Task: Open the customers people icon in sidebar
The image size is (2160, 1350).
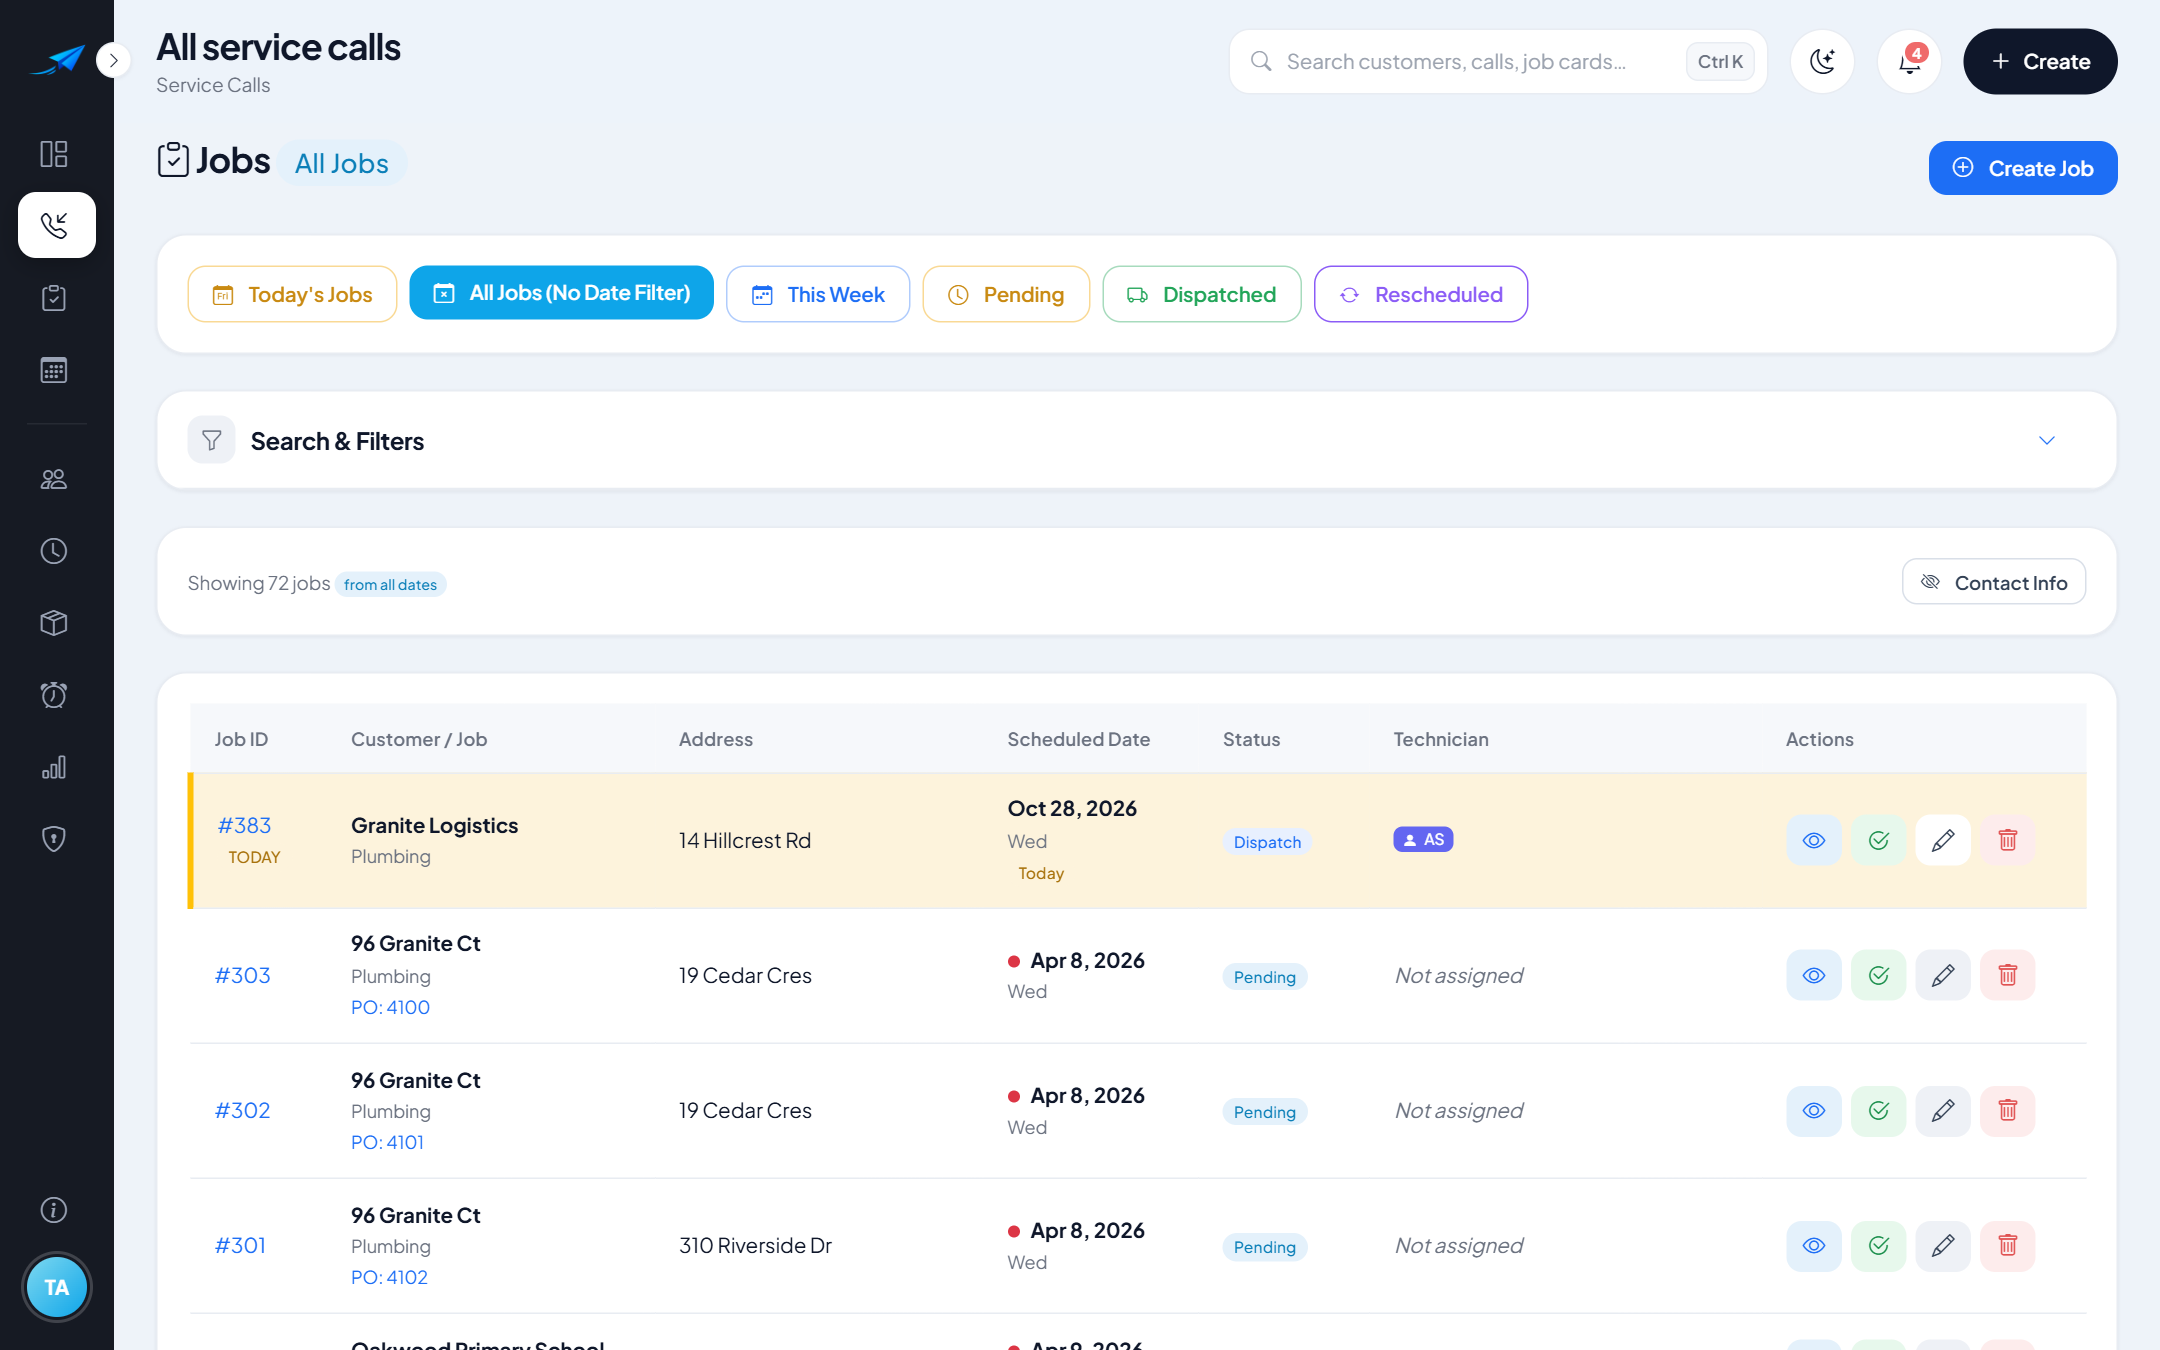Action: click(54, 479)
